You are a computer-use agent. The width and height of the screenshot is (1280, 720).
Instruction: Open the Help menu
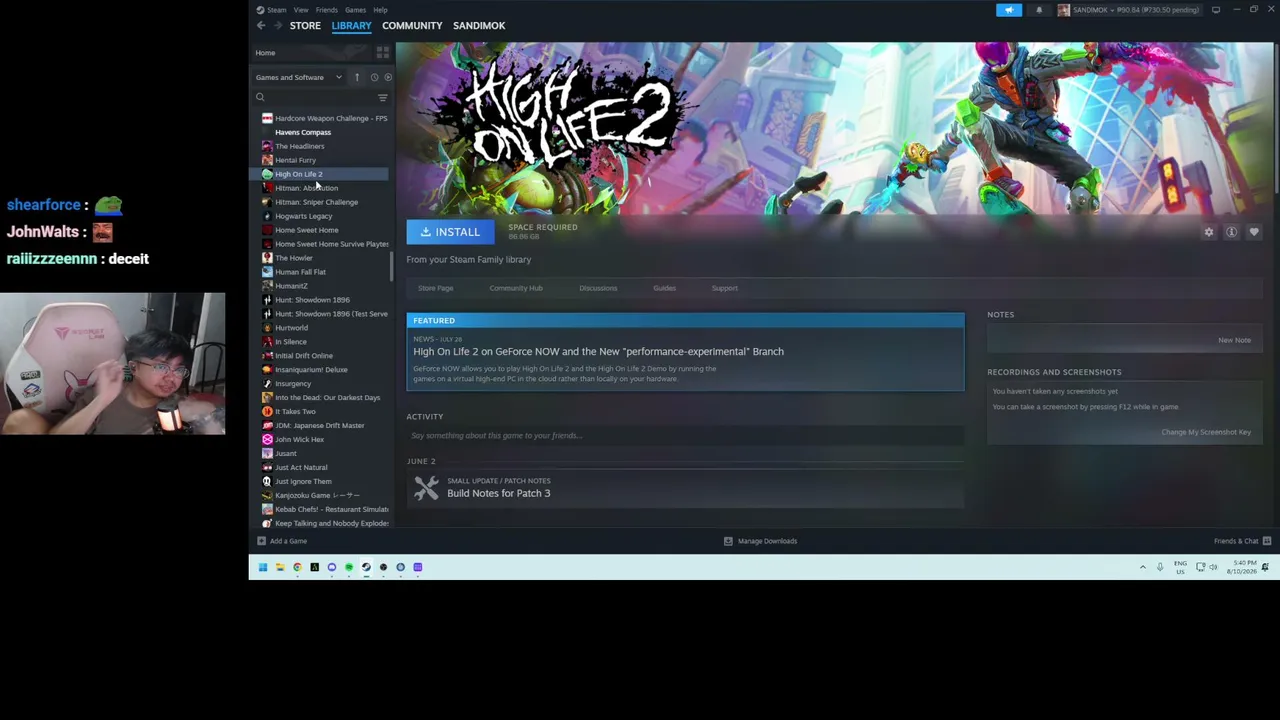380,10
